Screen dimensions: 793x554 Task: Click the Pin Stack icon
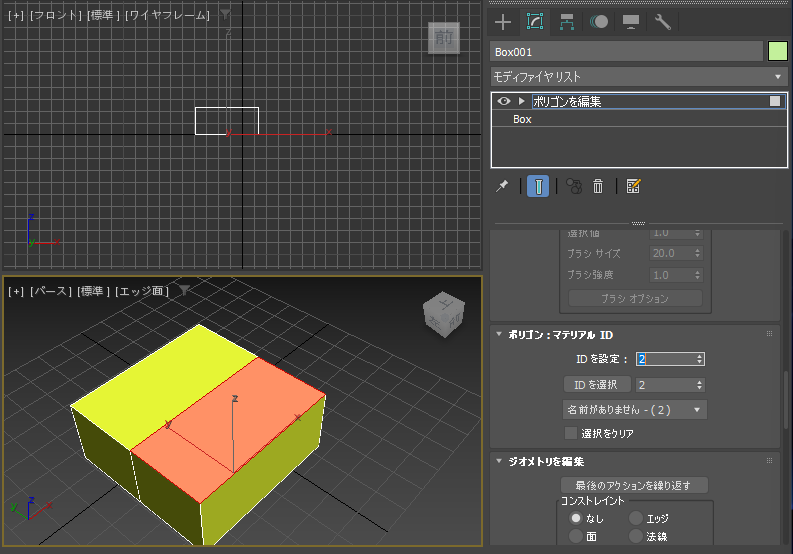click(x=502, y=187)
